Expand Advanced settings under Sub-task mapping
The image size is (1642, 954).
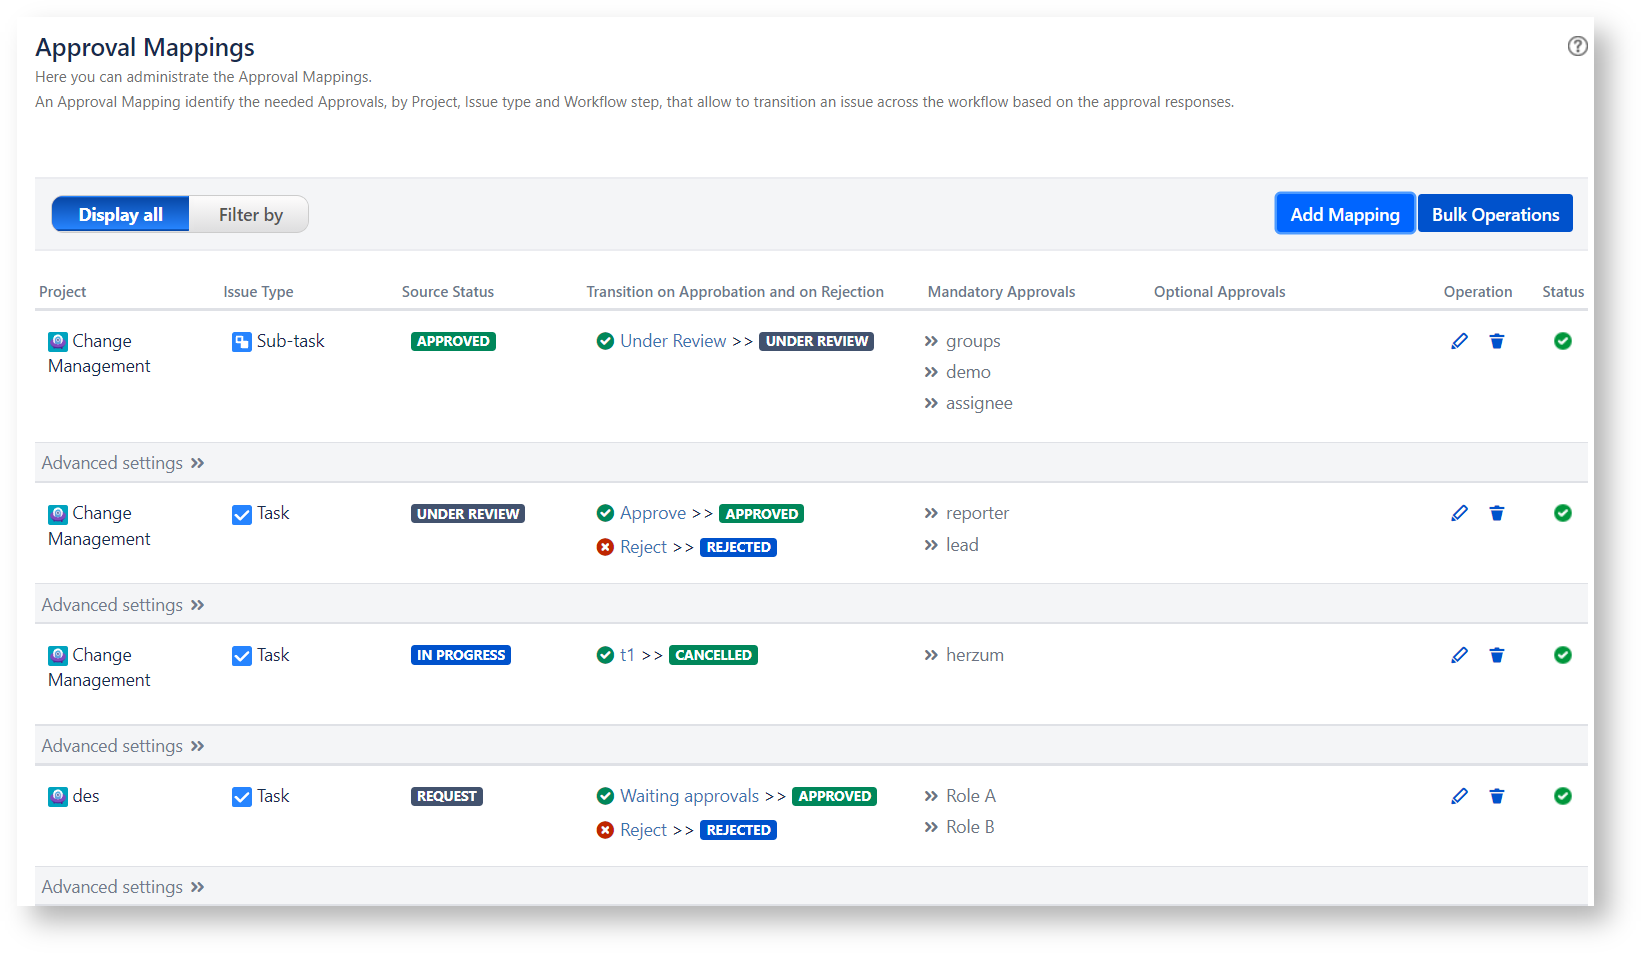point(122,463)
